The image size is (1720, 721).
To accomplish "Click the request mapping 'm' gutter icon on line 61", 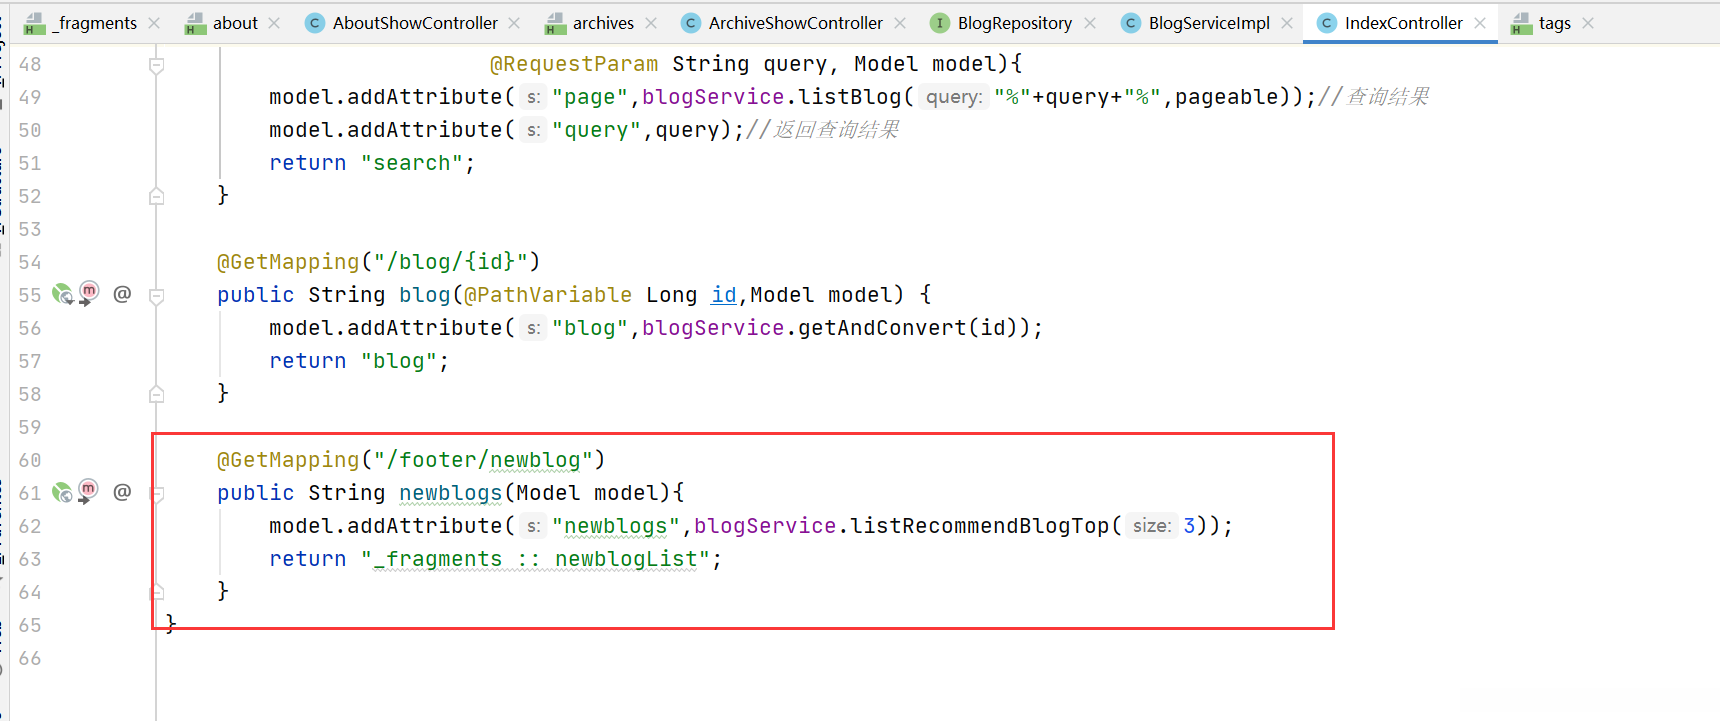I will tap(89, 490).
